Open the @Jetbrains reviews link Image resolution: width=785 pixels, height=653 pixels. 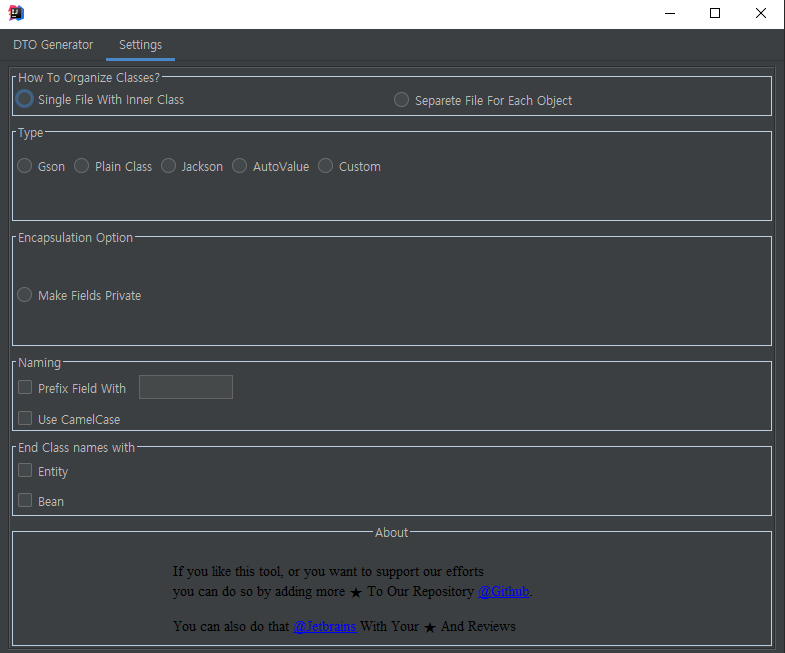(324, 626)
